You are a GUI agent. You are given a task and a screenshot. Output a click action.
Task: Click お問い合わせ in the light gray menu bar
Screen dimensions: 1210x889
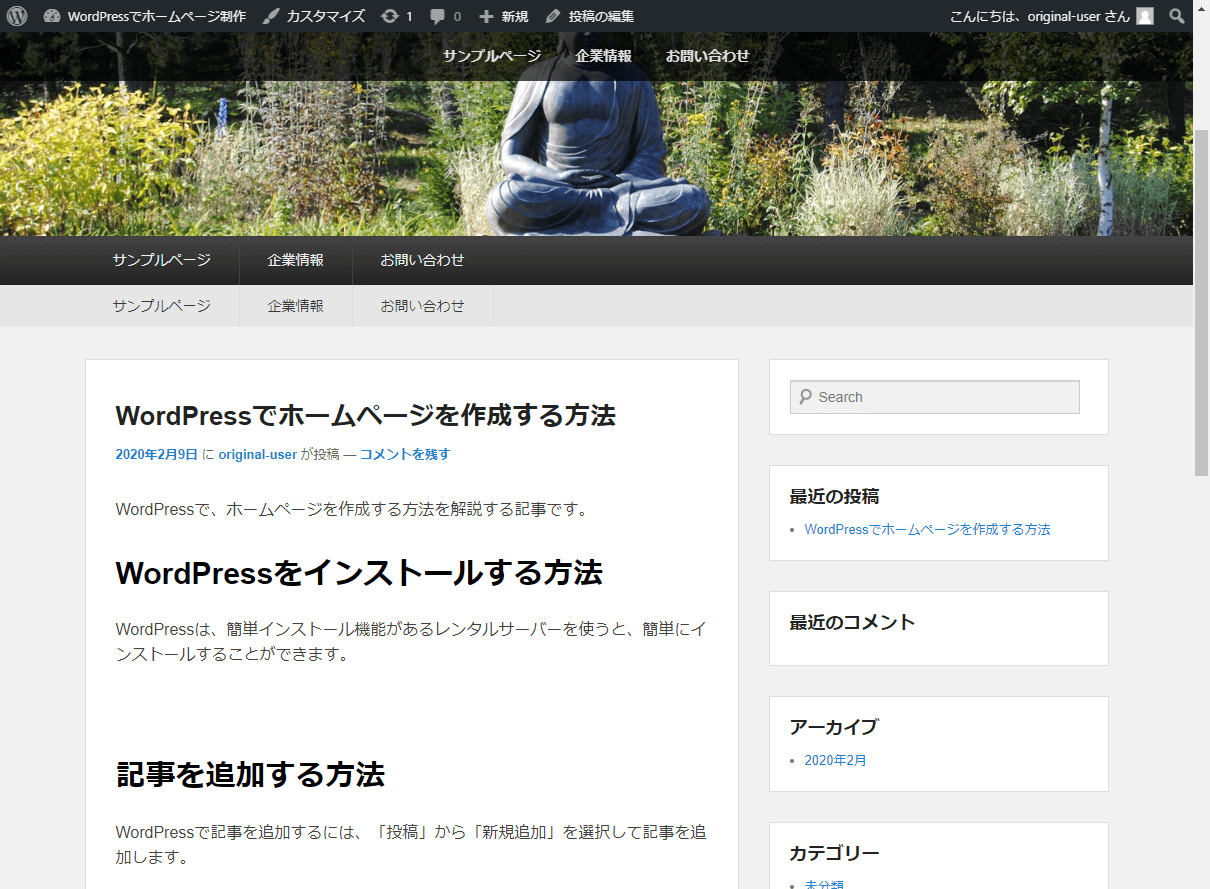(x=422, y=306)
